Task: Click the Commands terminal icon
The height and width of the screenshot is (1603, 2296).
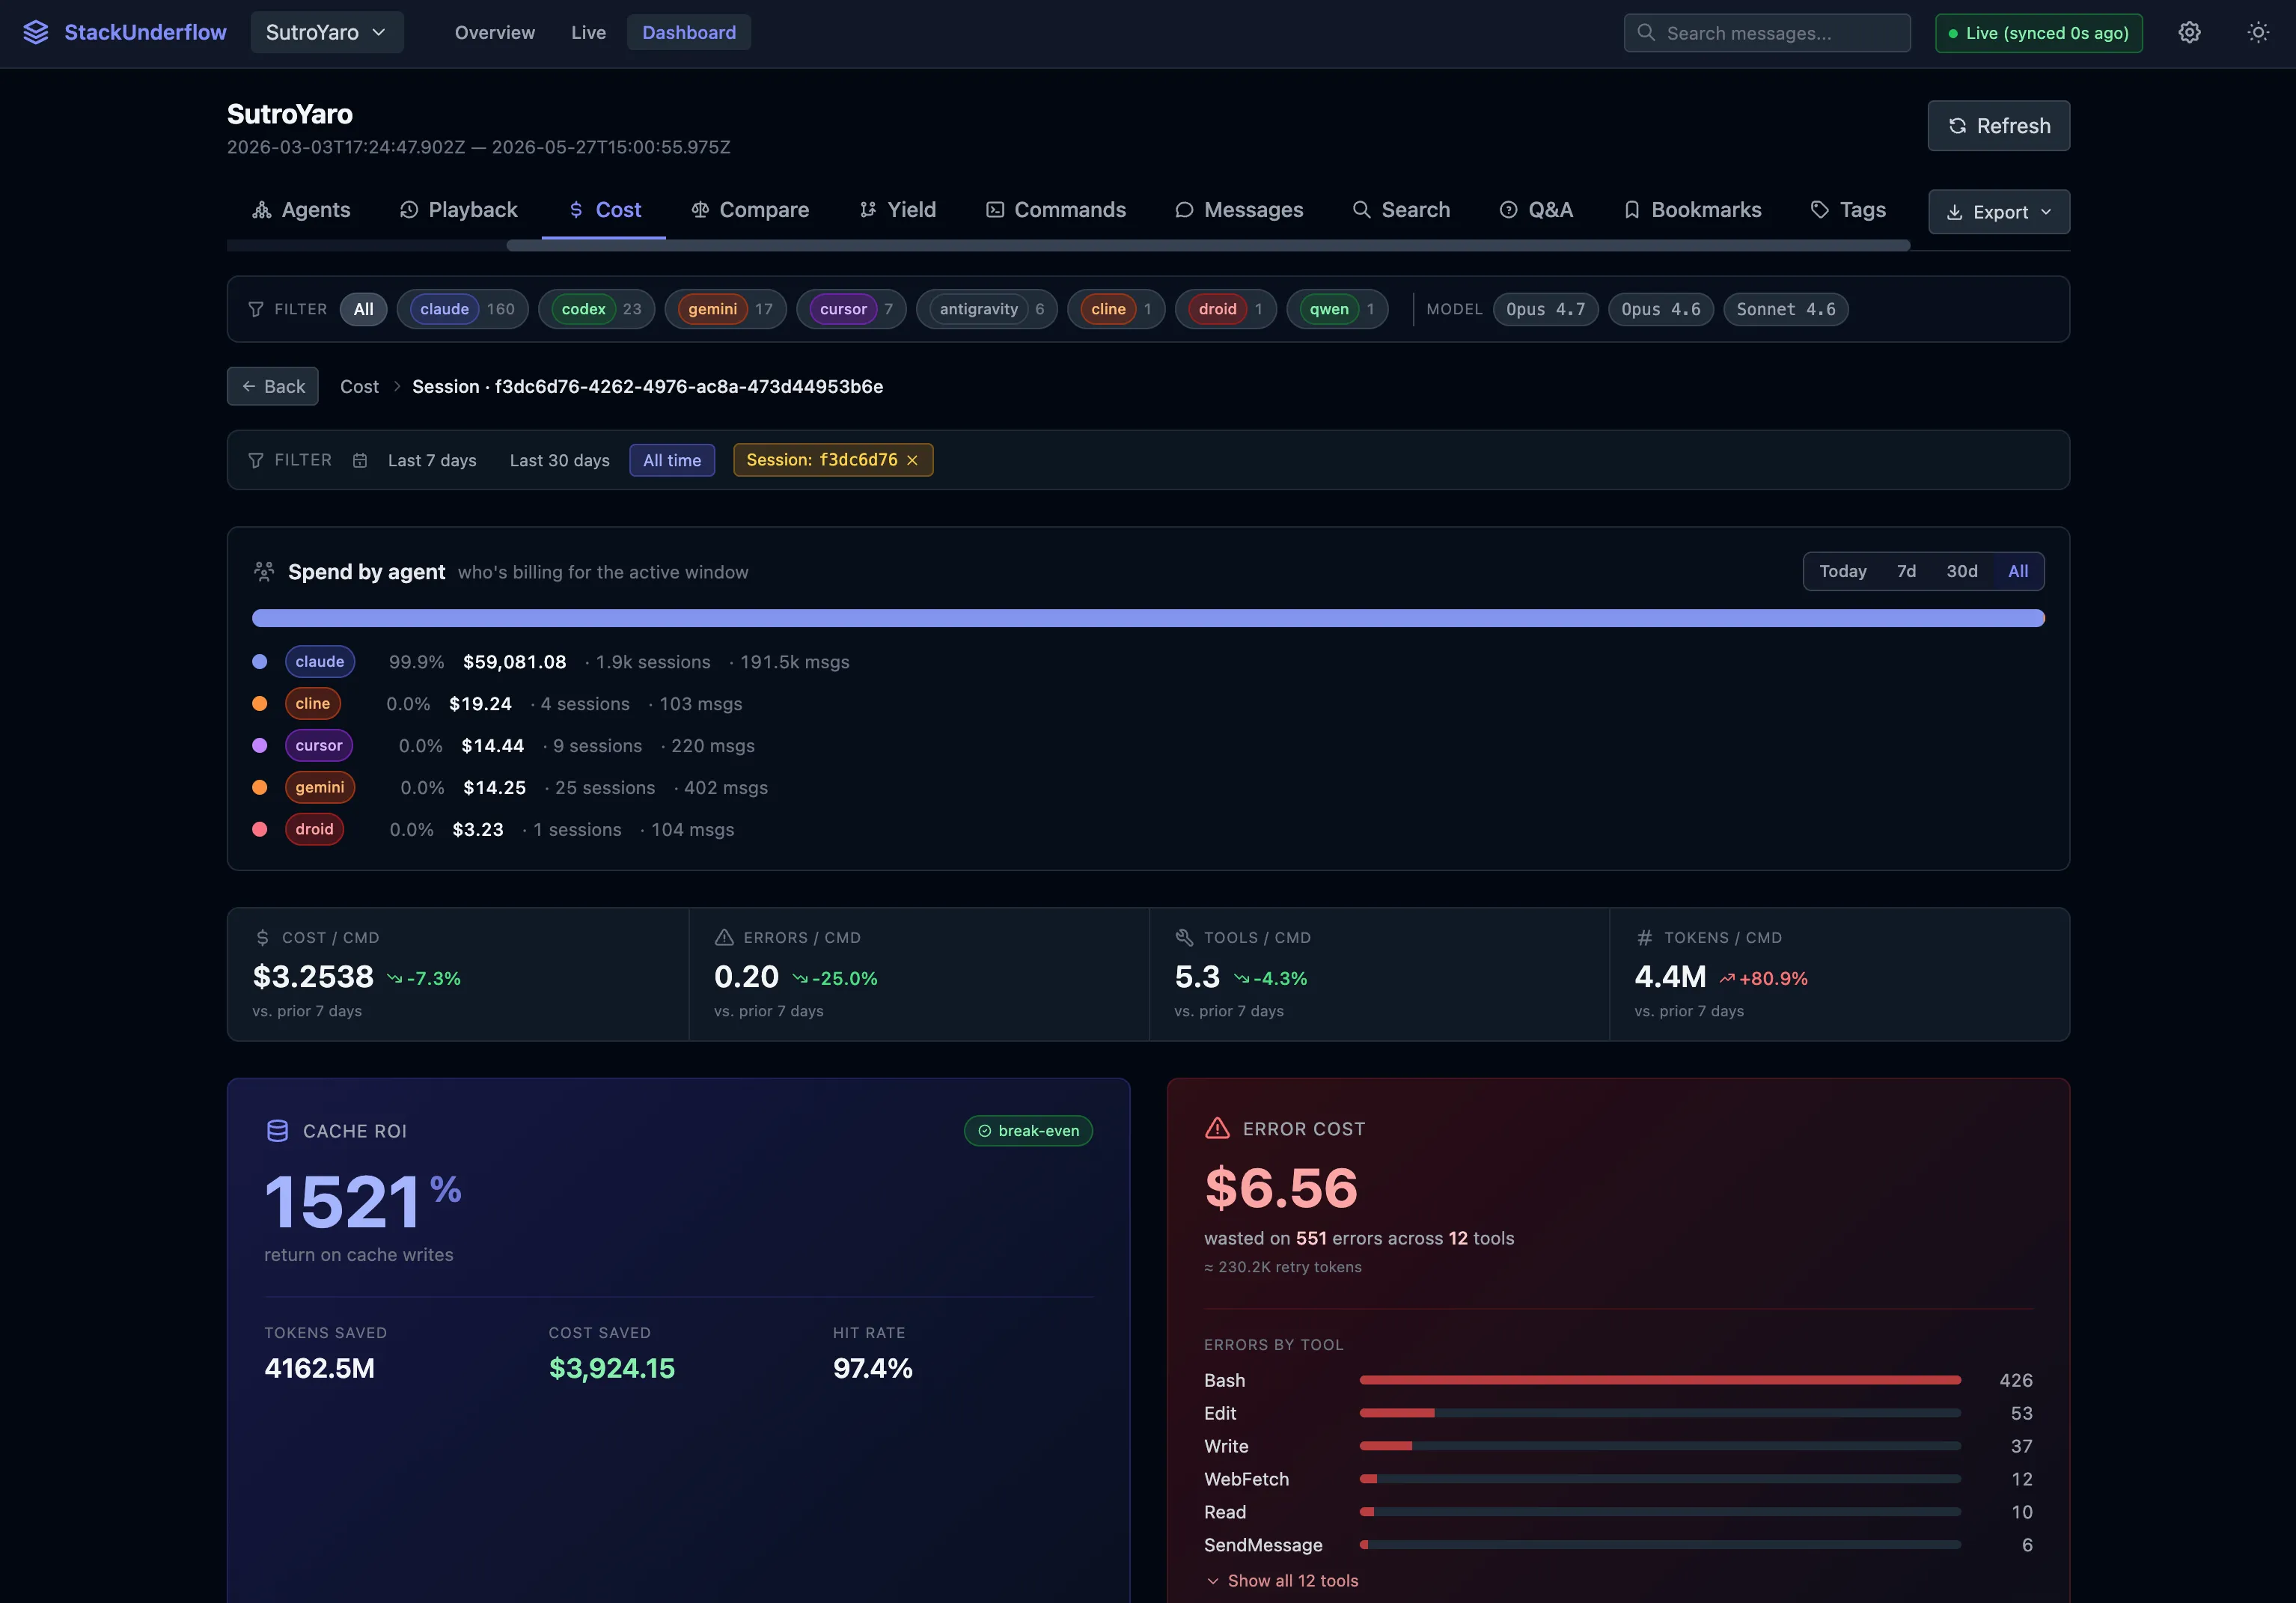Action: coord(995,210)
